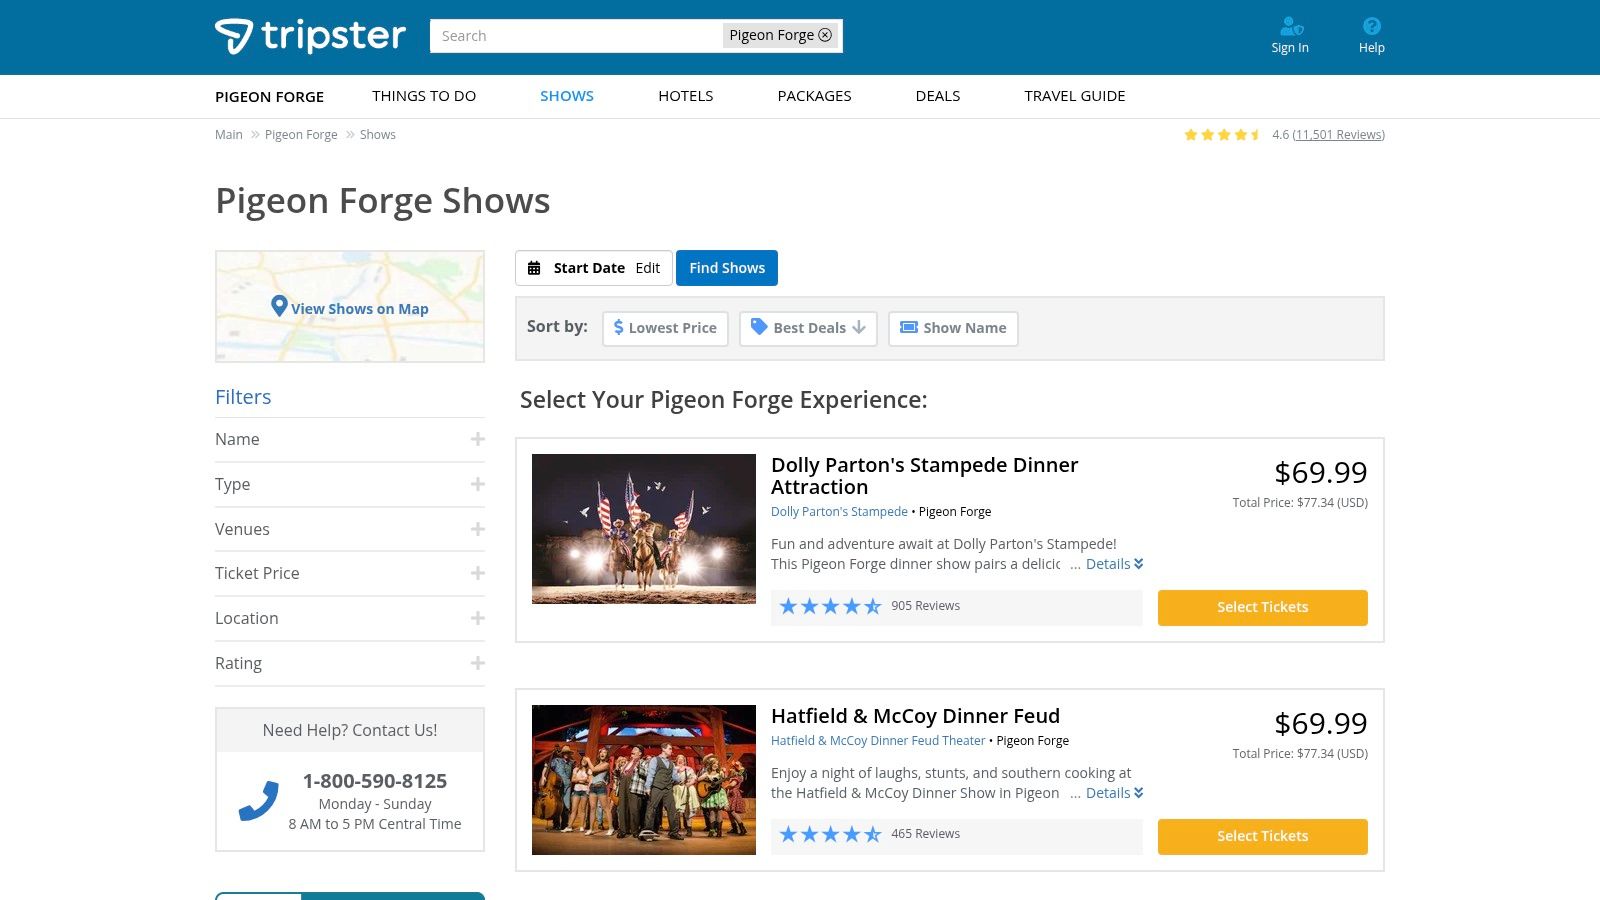Image resolution: width=1600 pixels, height=900 pixels.
Task: Select Tickets for Dolly Parton's Stampede
Action: tap(1263, 608)
